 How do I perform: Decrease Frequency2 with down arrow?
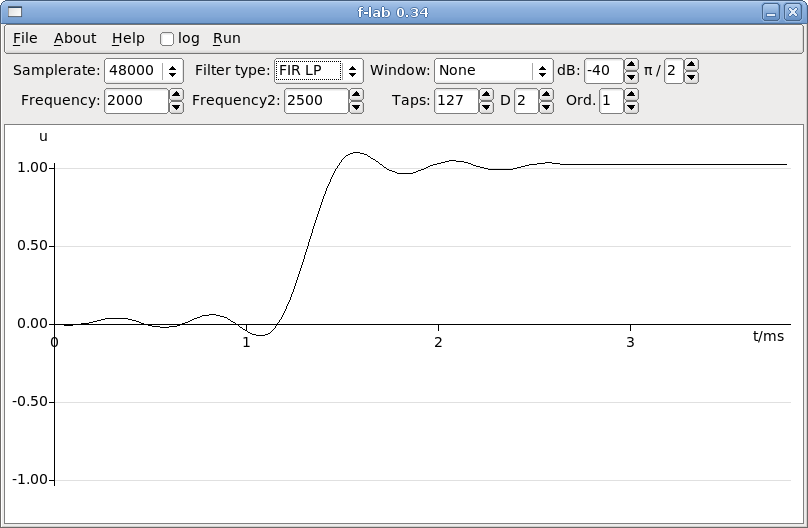[x=356, y=107]
